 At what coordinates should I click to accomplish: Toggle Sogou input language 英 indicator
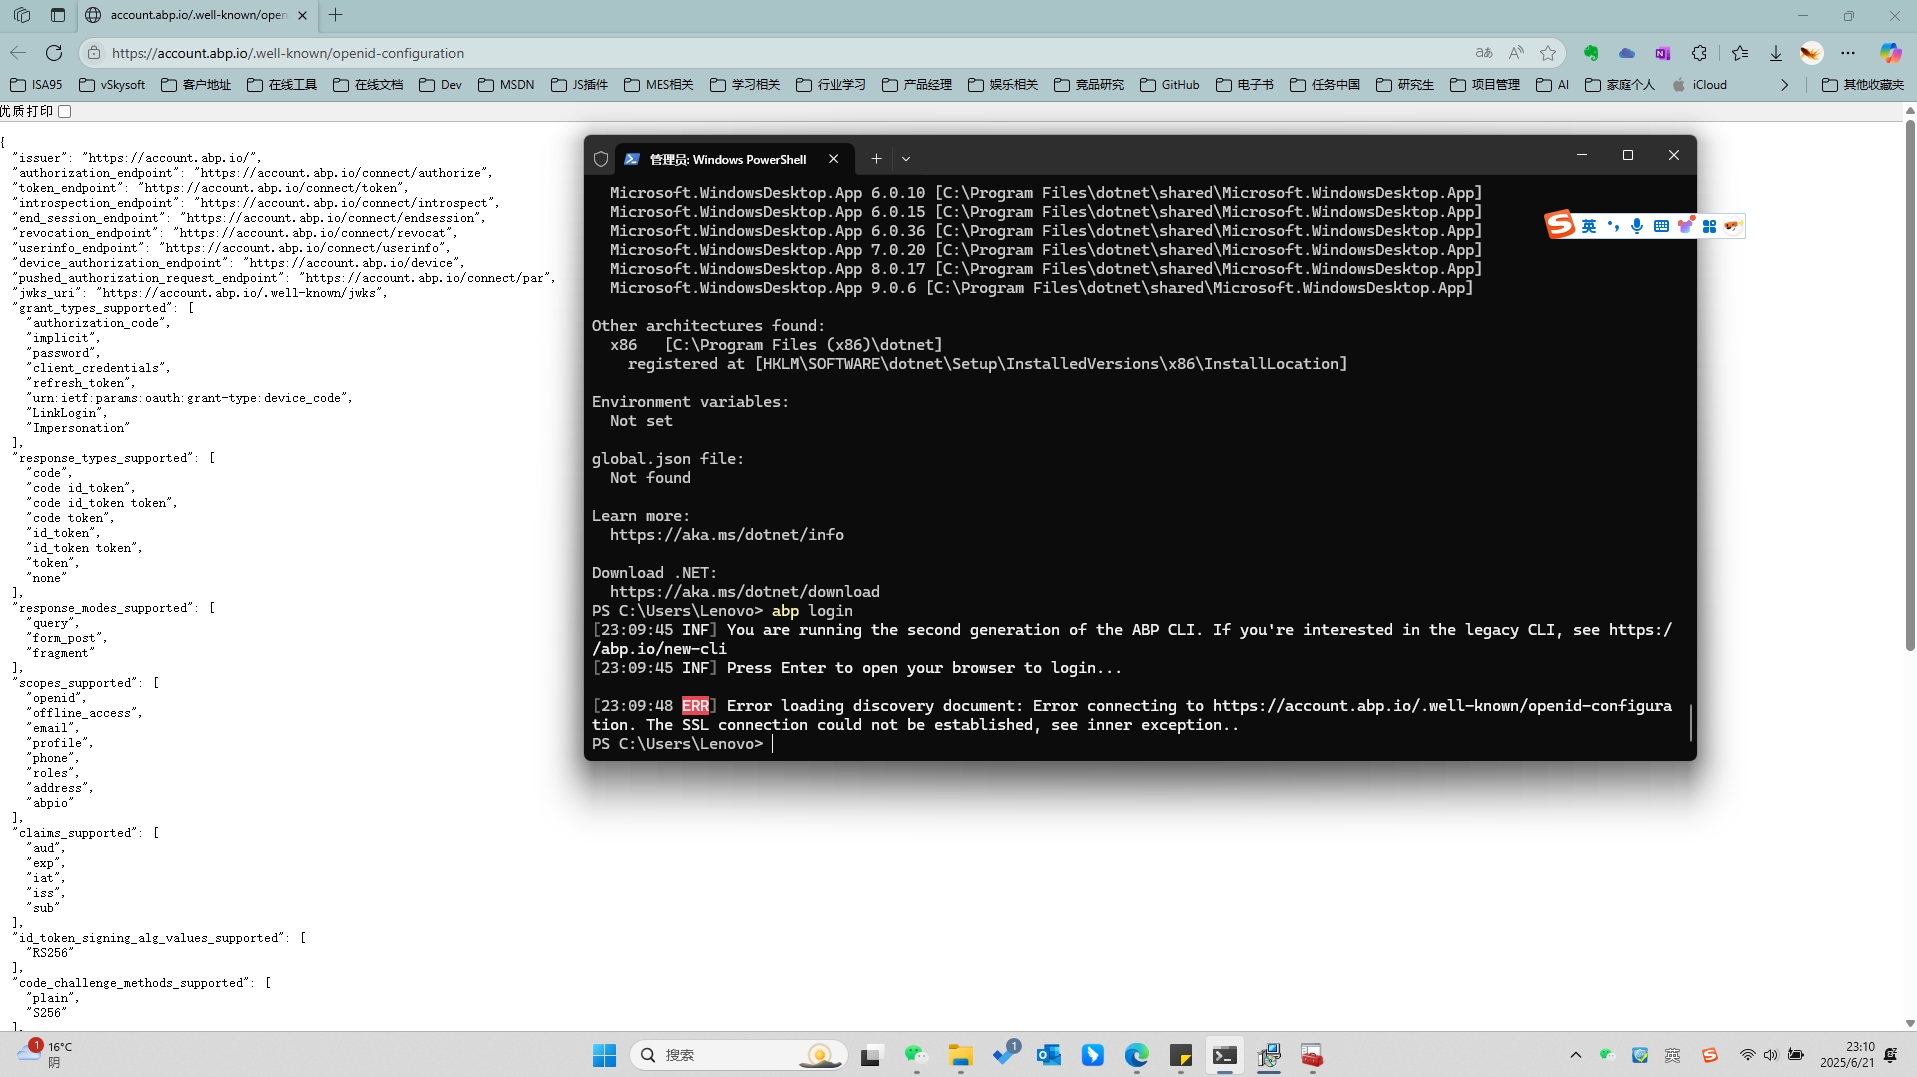(1589, 226)
